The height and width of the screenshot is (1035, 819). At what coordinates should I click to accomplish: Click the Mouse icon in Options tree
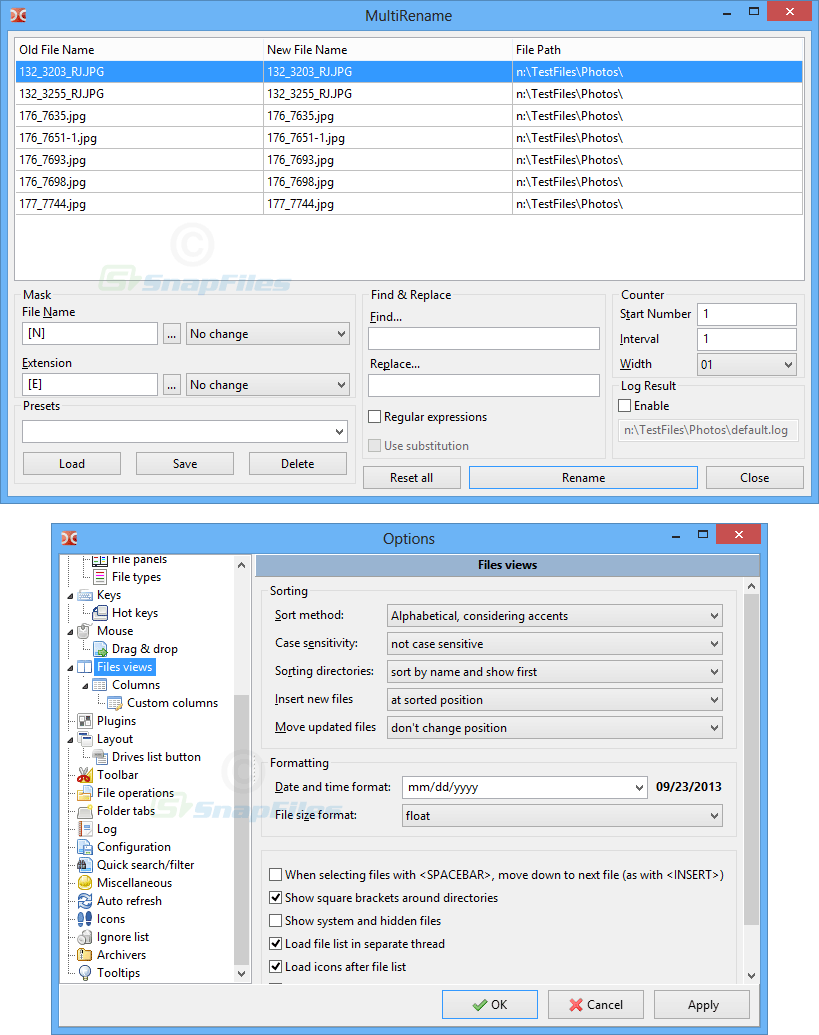click(84, 631)
